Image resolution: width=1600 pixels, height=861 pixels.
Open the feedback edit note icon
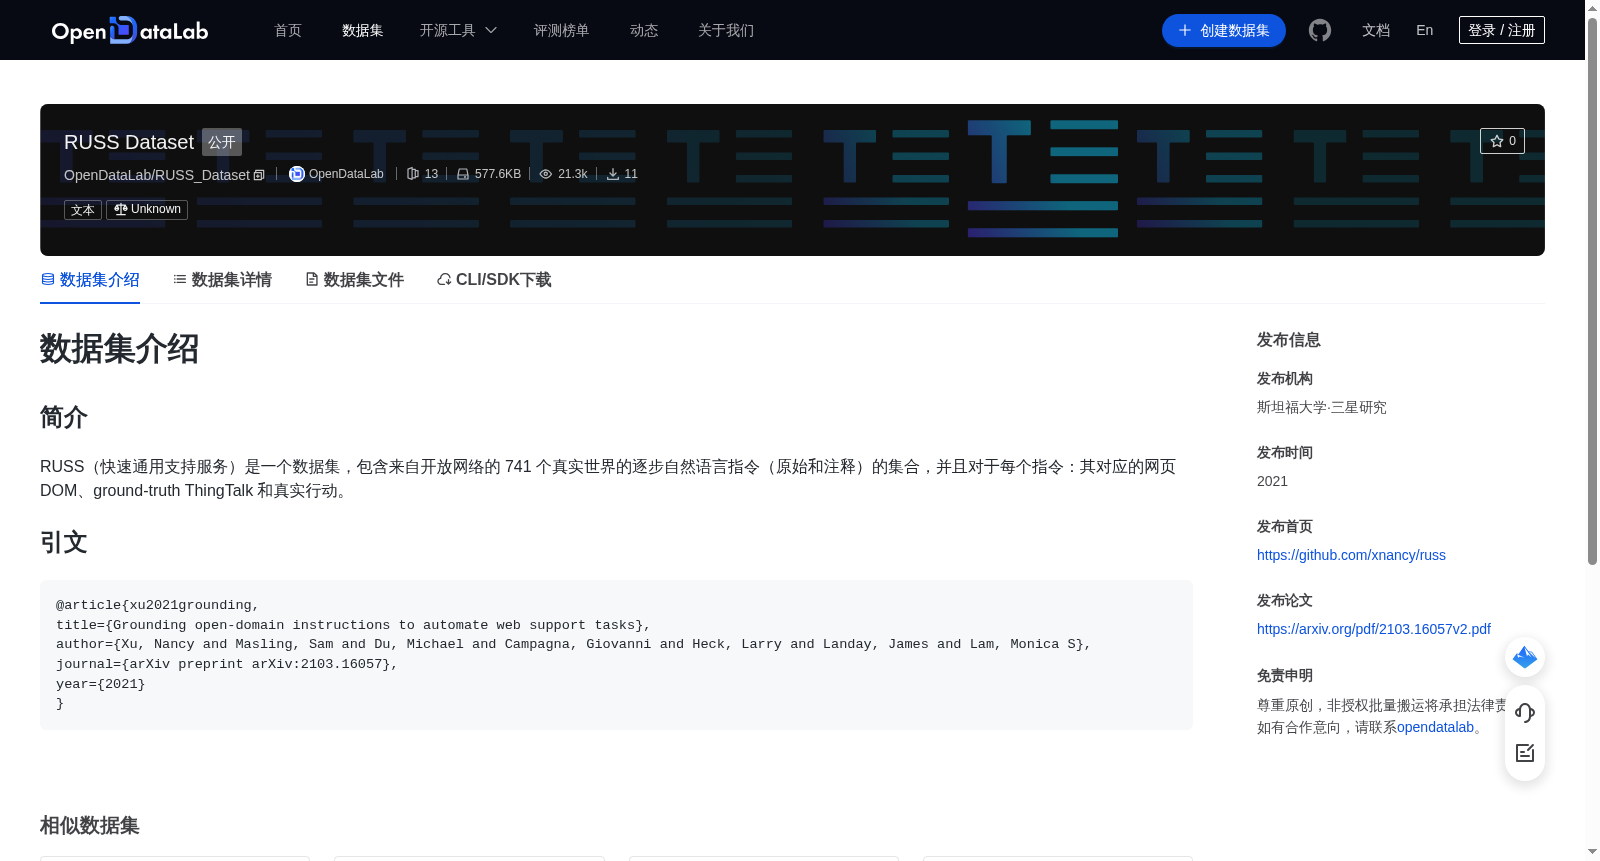click(x=1525, y=753)
